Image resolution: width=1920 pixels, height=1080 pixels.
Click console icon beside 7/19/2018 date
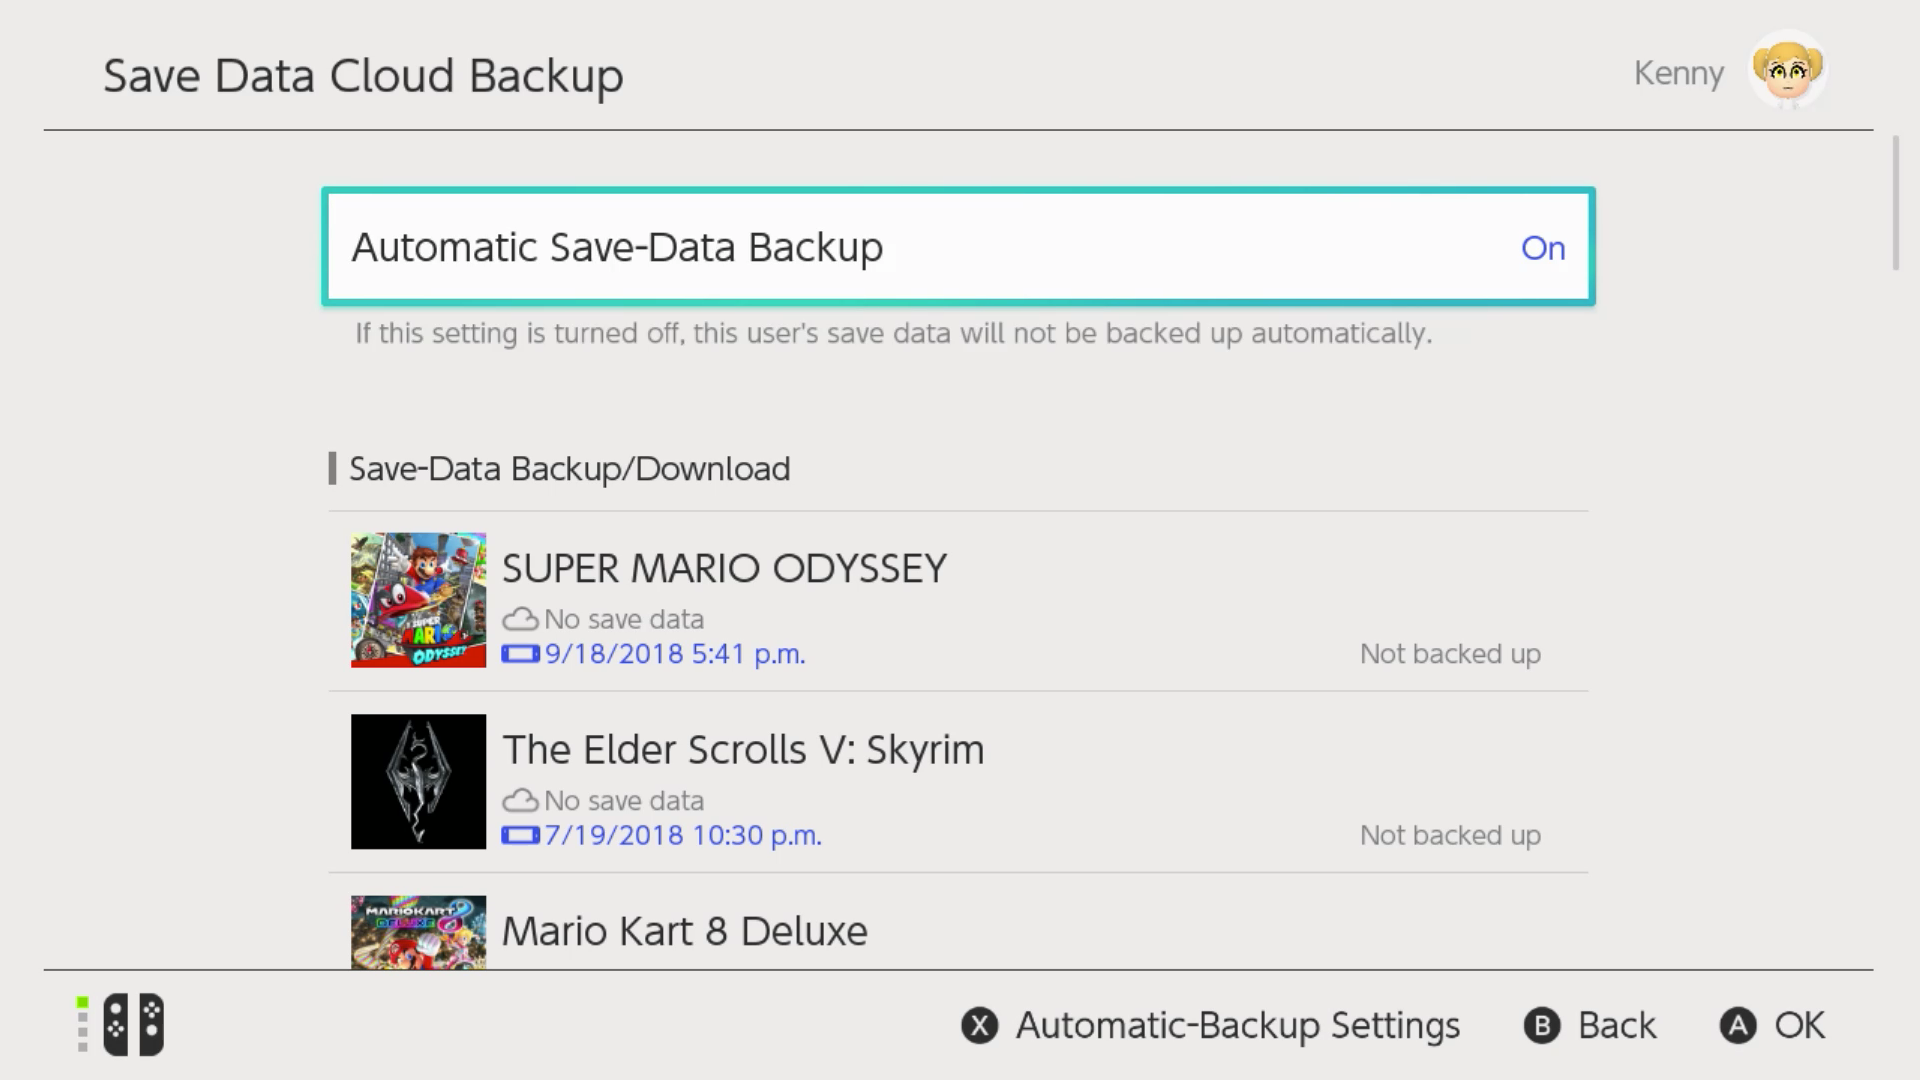[520, 835]
